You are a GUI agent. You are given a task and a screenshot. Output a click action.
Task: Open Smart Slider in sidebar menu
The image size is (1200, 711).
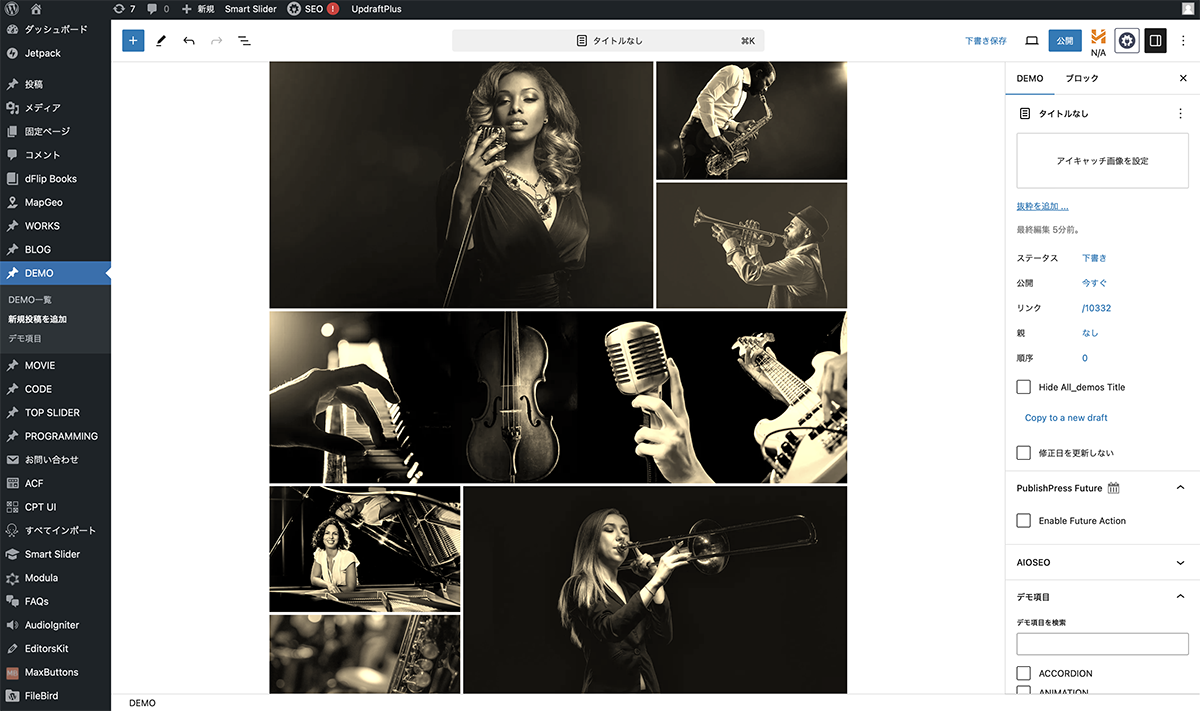tap(52, 554)
